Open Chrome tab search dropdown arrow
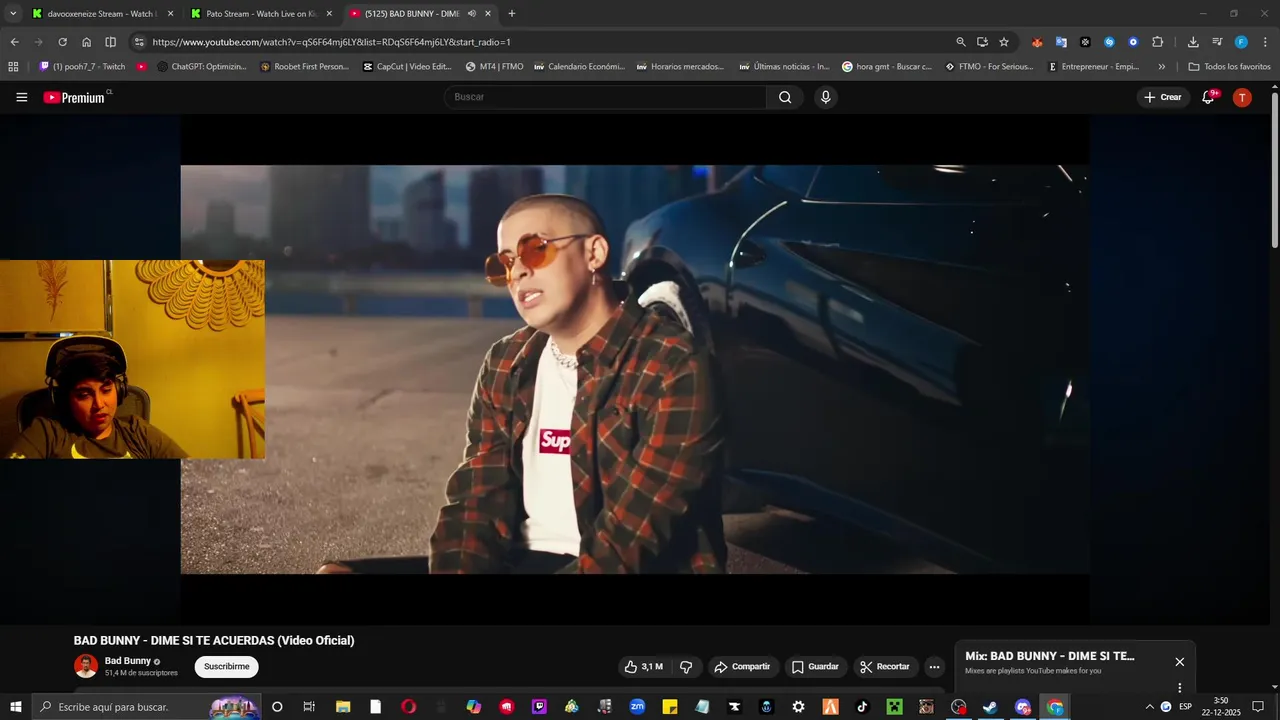This screenshot has height=720, width=1280. (13, 14)
